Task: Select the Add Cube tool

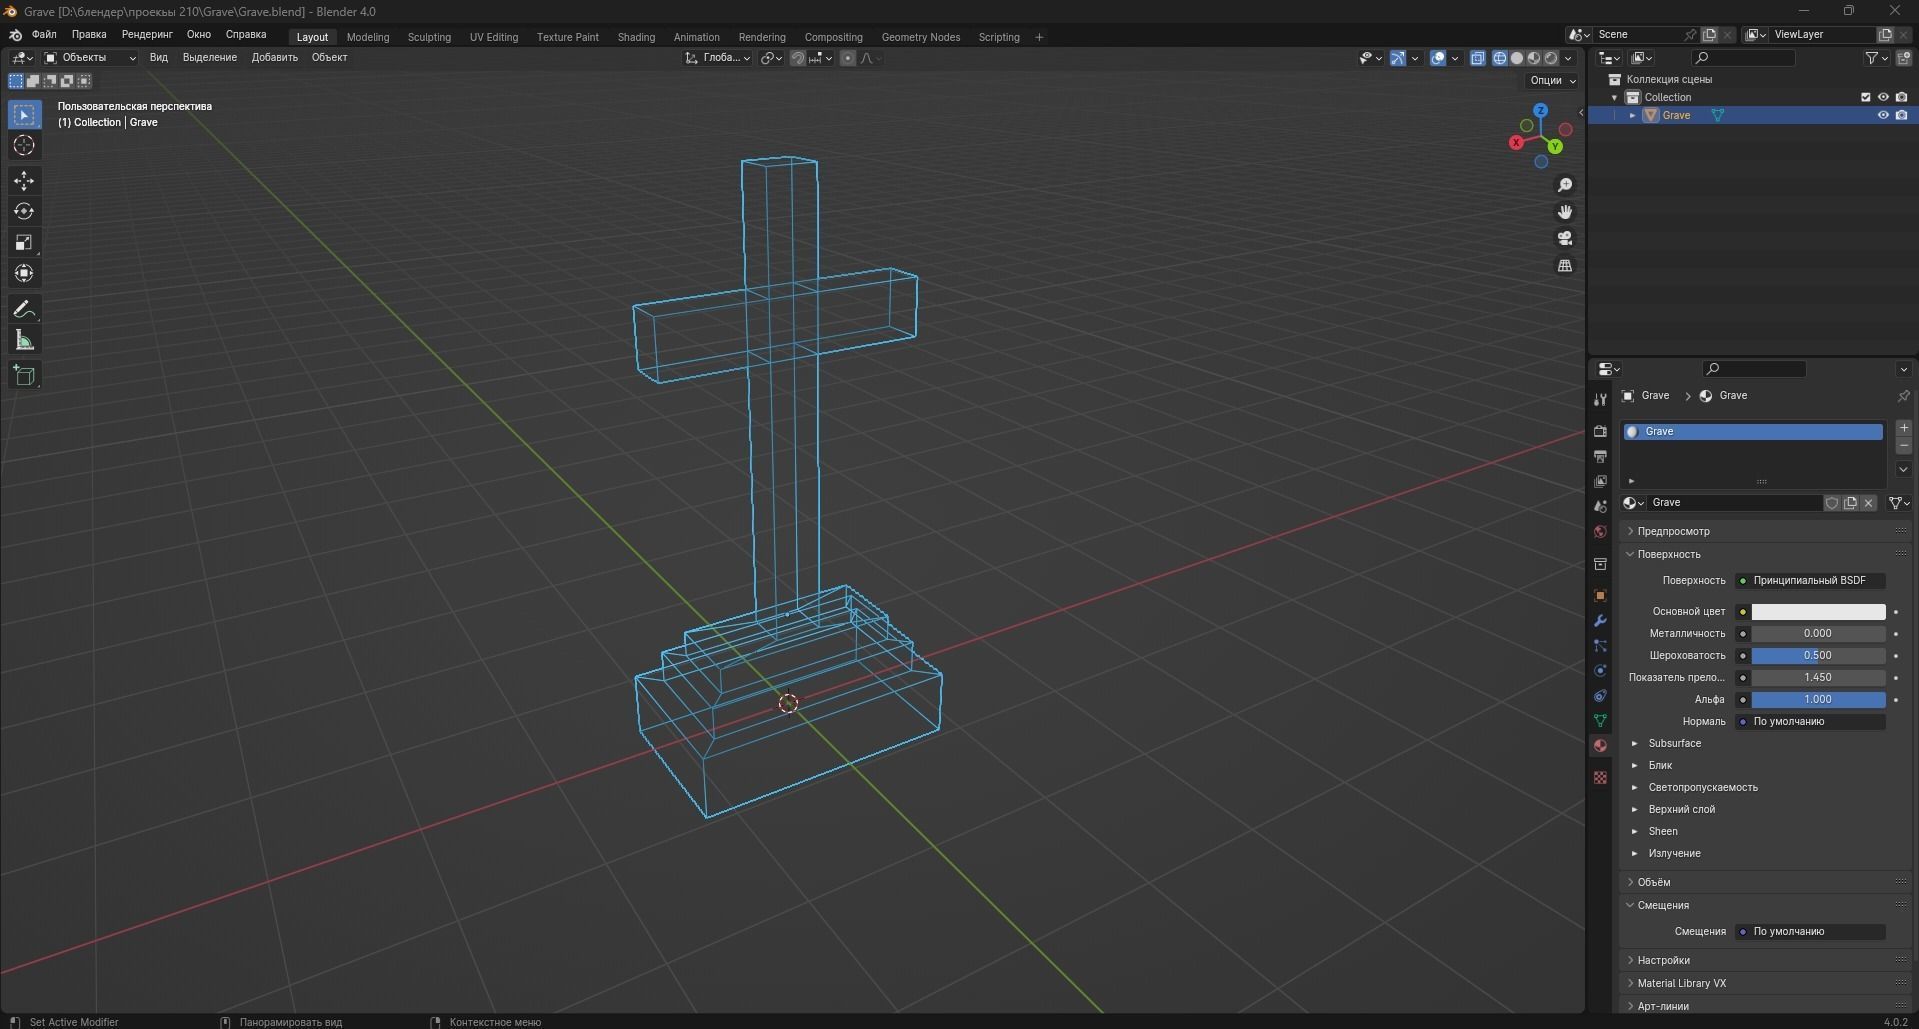Action: click(24, 376)
